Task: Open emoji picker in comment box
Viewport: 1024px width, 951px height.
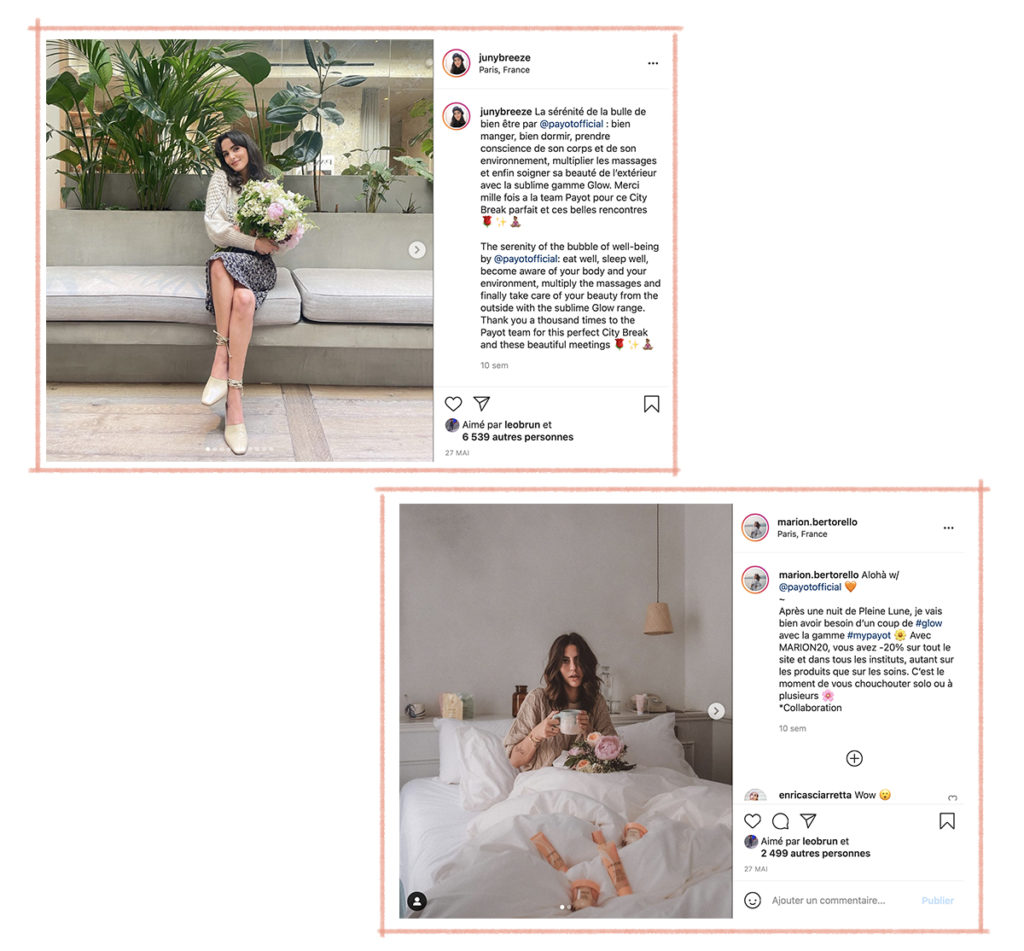Action: [x=753, y=901]
